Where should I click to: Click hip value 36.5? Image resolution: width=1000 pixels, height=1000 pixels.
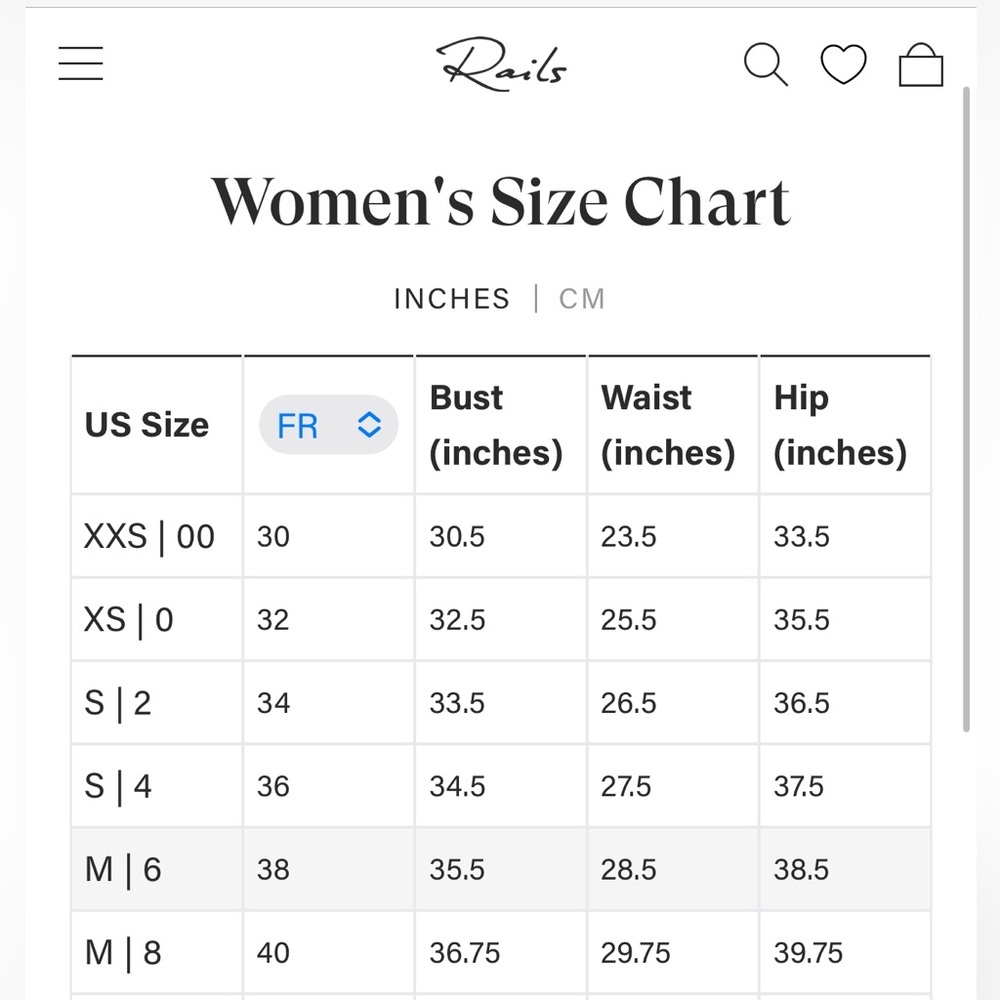801,703
